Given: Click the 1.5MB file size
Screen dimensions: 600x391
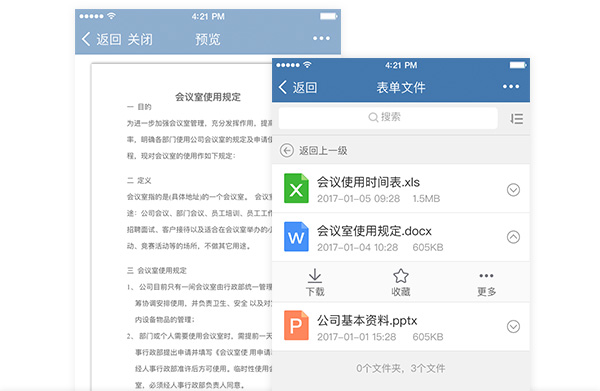Looking at the screenshot, I should (426, 199).
